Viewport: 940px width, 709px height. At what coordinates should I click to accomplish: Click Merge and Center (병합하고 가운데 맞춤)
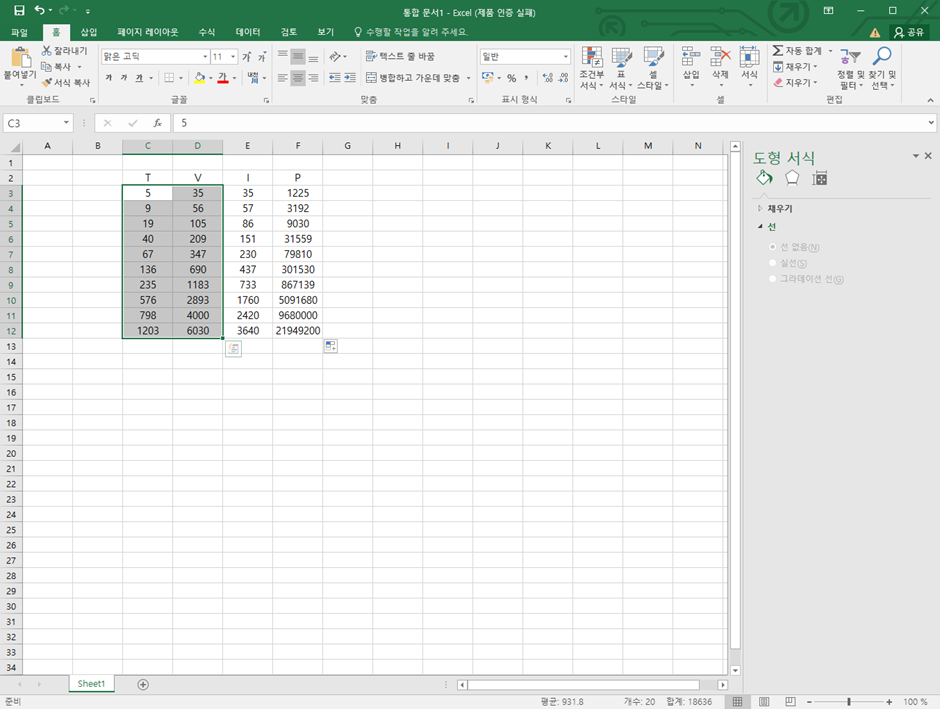413,78
